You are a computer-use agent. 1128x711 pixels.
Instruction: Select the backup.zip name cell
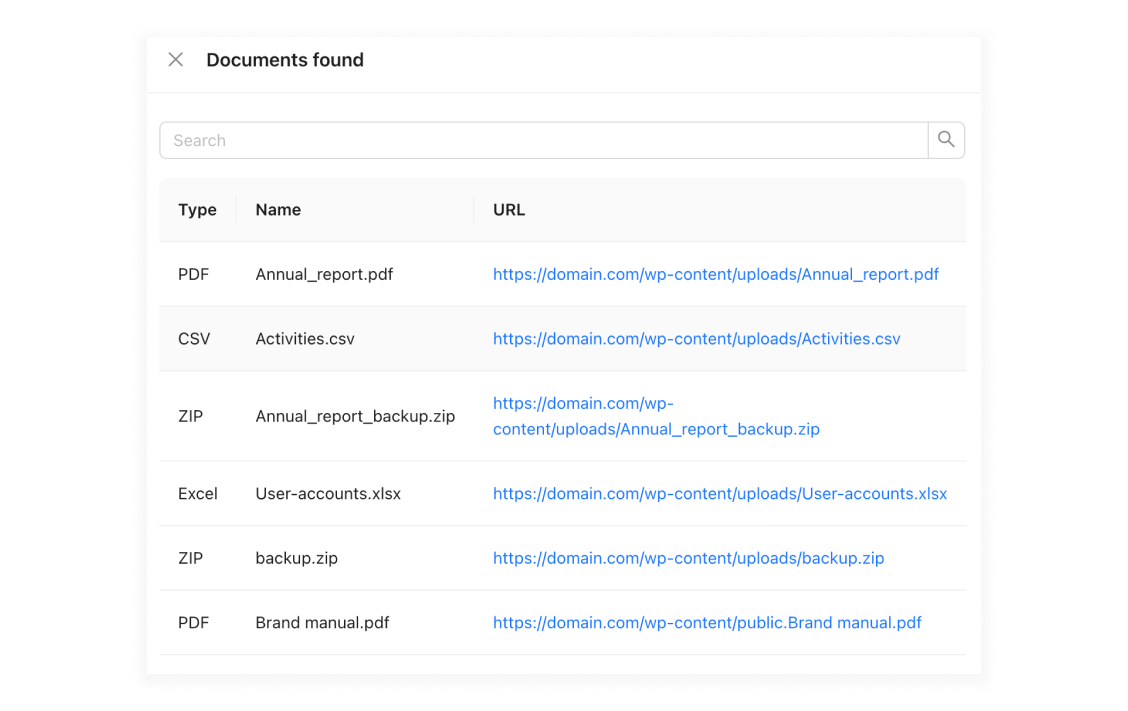[296, 558]
